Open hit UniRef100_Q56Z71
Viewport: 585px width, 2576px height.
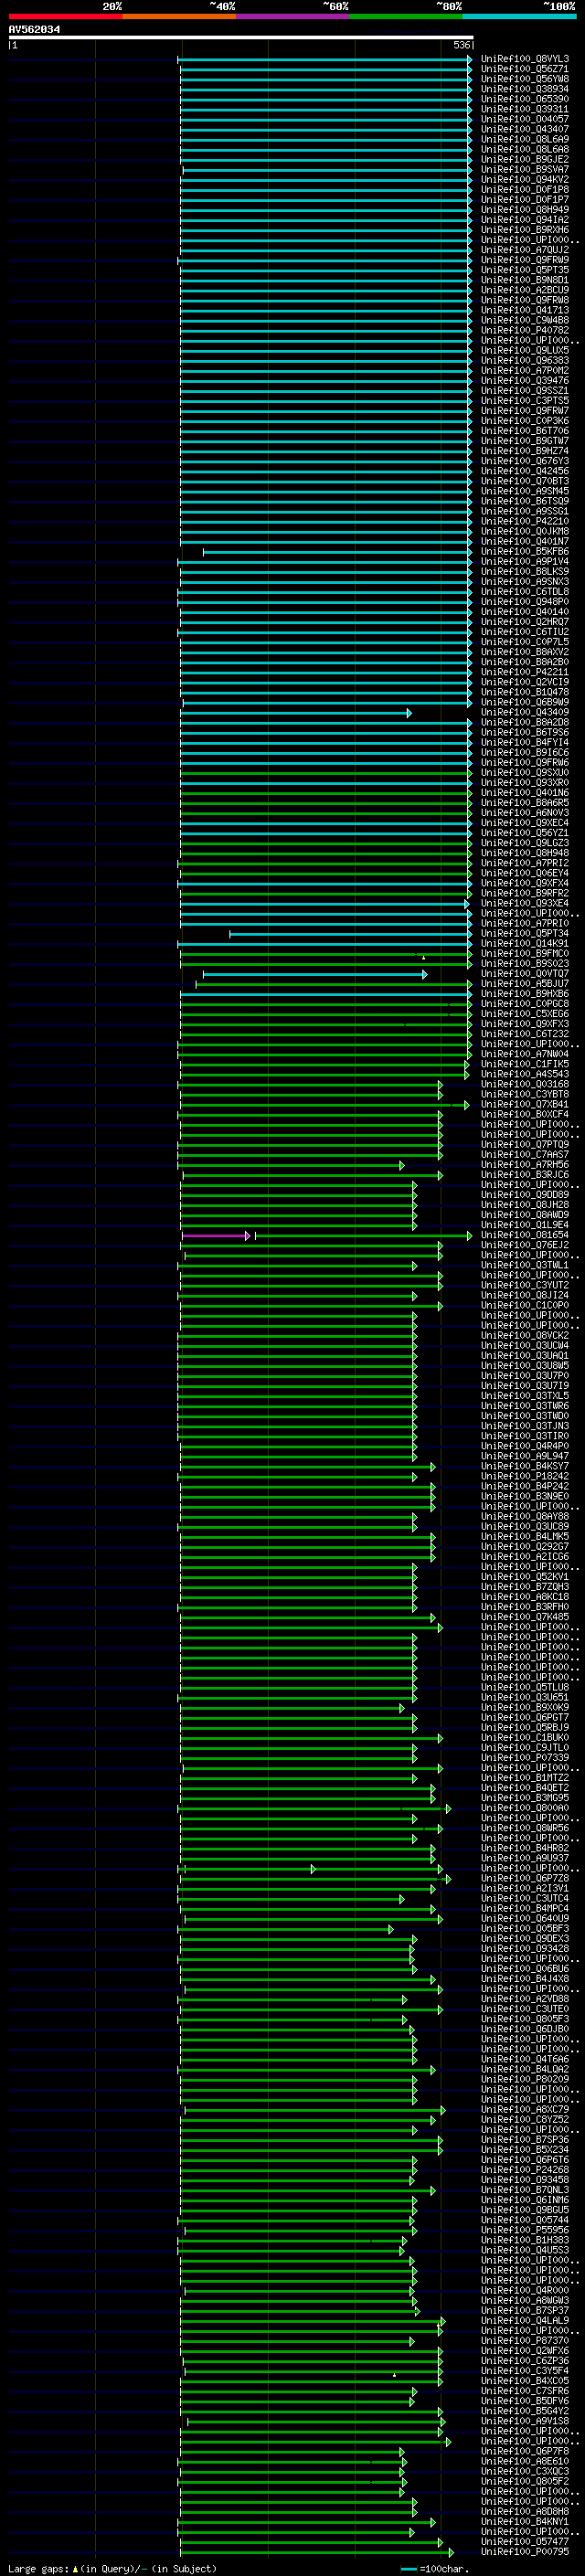524,69
